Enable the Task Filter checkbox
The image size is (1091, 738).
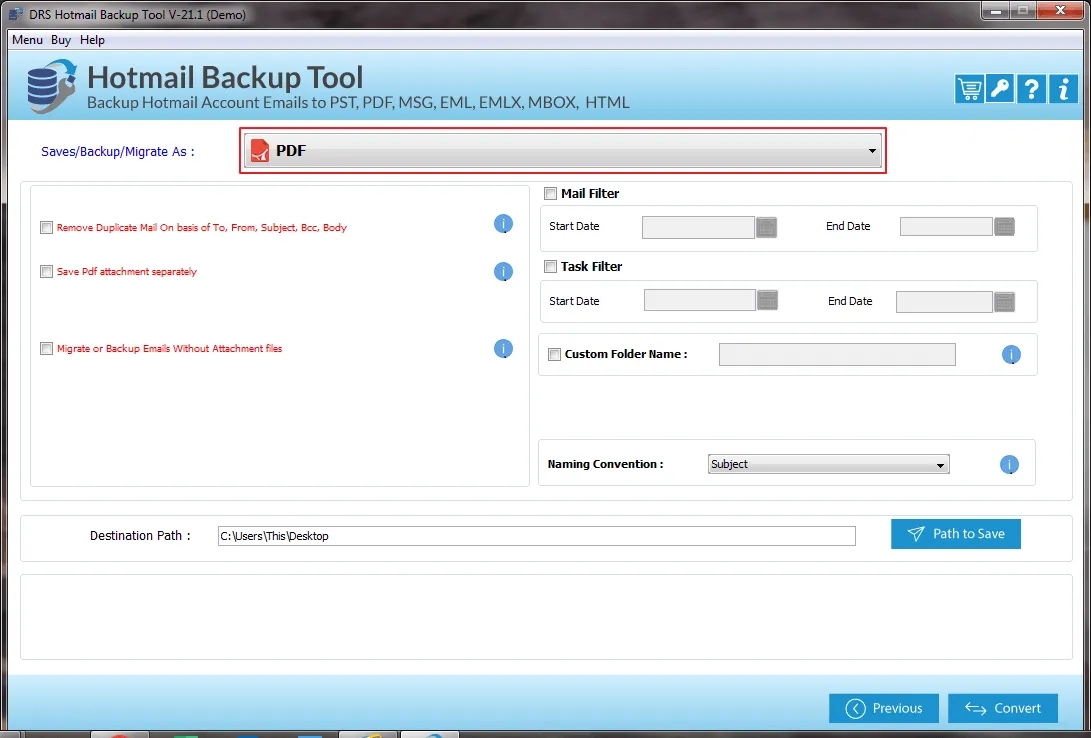pos(550,266)
